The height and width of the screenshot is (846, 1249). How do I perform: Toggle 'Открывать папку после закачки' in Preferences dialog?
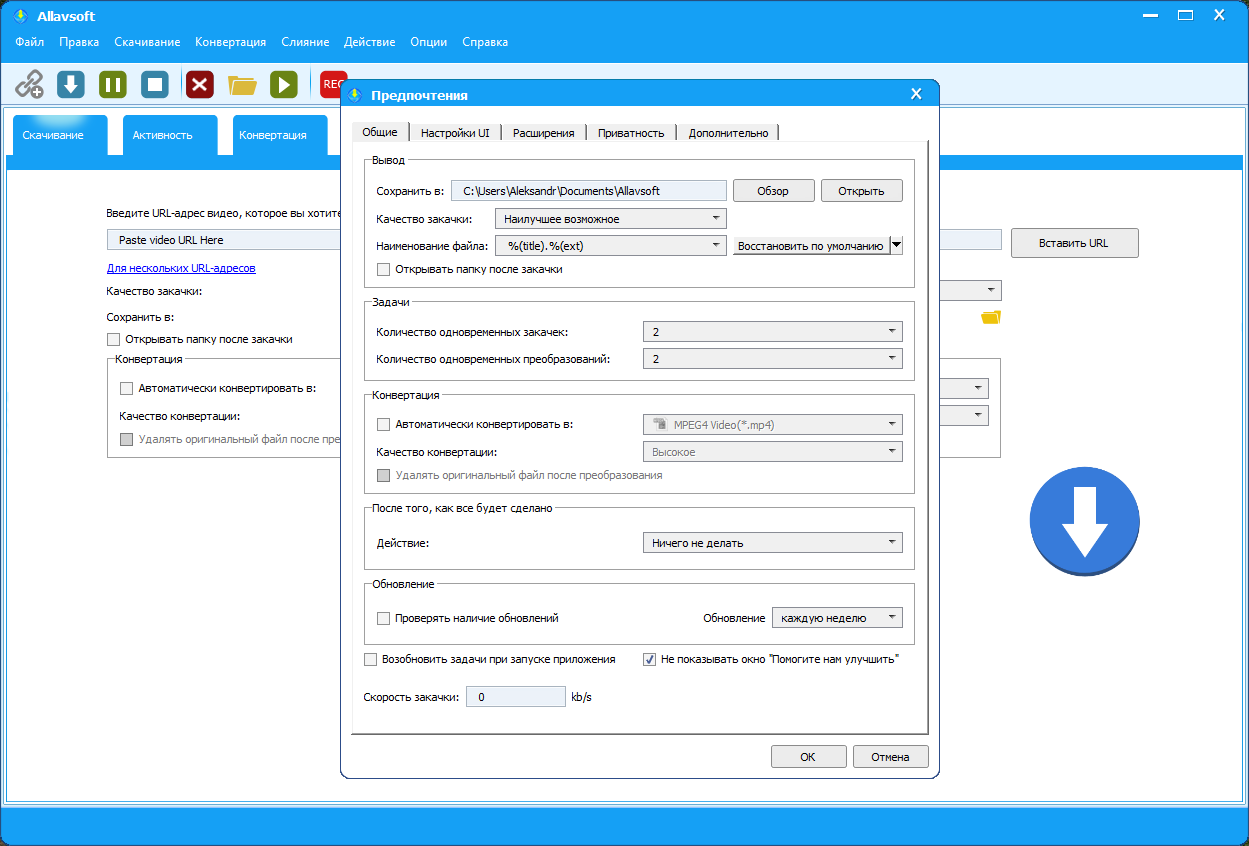[383, 269]
